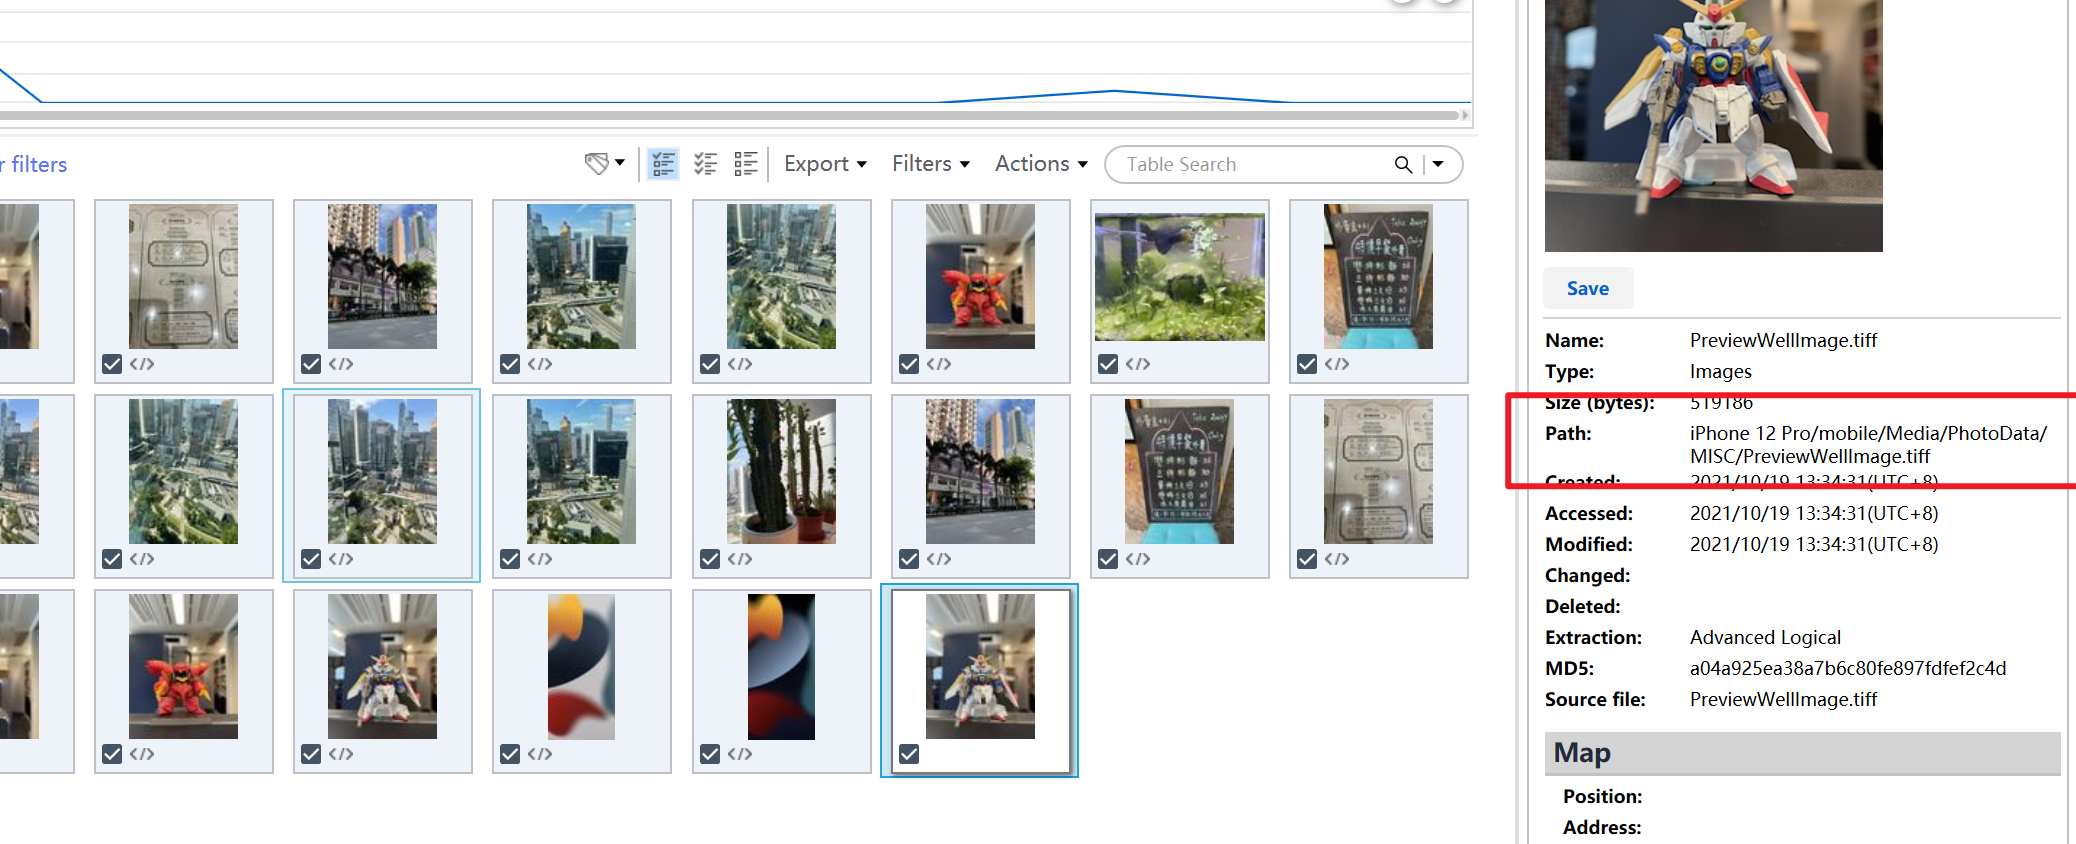The width and height of the screenshot is (2076, 844).
Task: Click code icon under second-row chalkboard menu
Action: coord(1138,559)
